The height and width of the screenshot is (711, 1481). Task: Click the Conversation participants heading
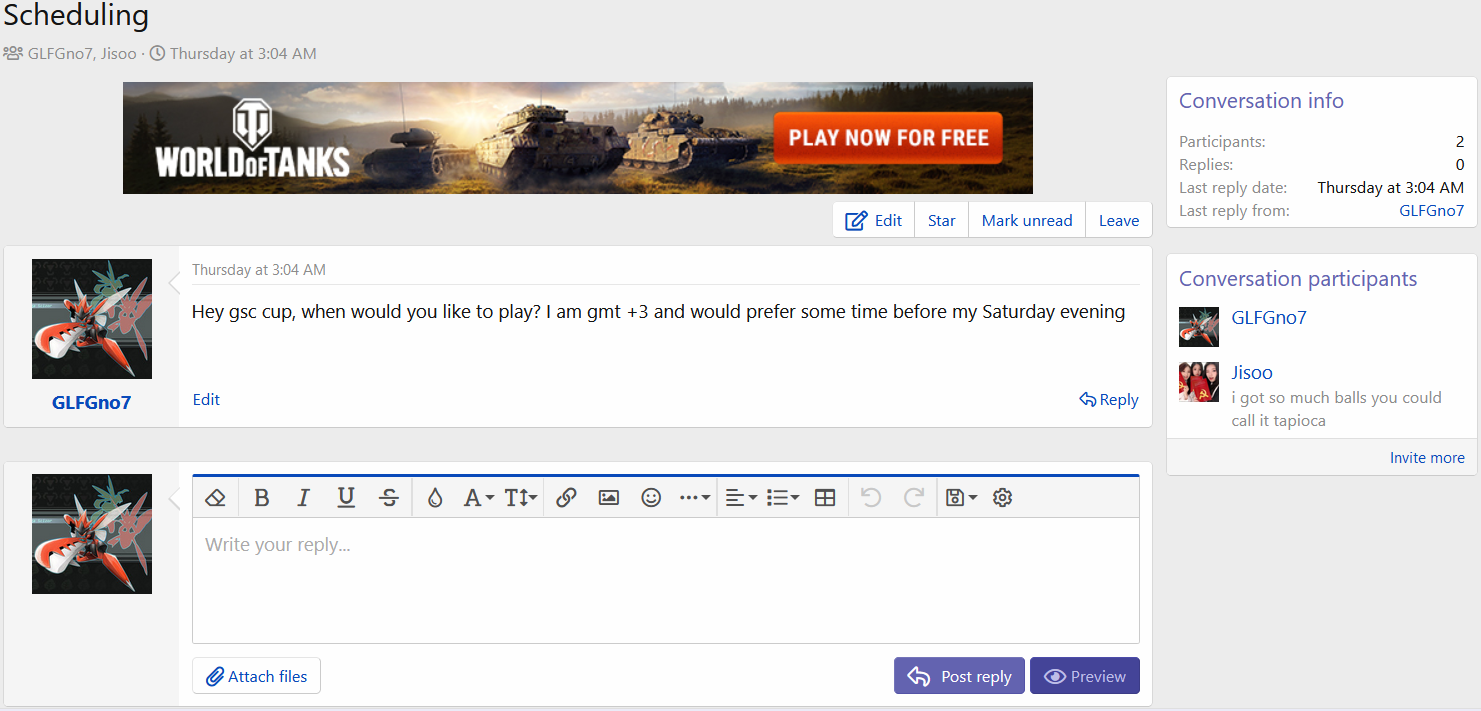1298,279
